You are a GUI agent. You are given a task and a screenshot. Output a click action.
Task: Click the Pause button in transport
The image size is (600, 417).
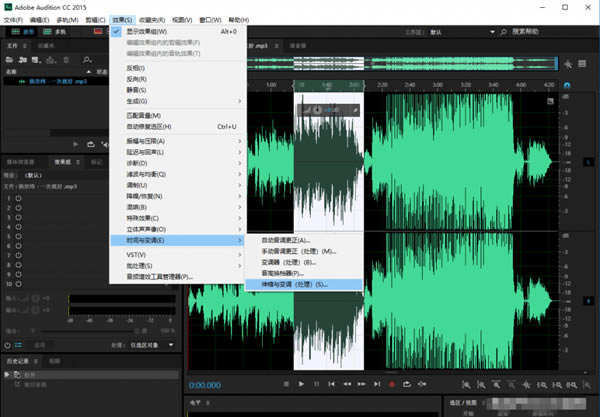[316, 384]
